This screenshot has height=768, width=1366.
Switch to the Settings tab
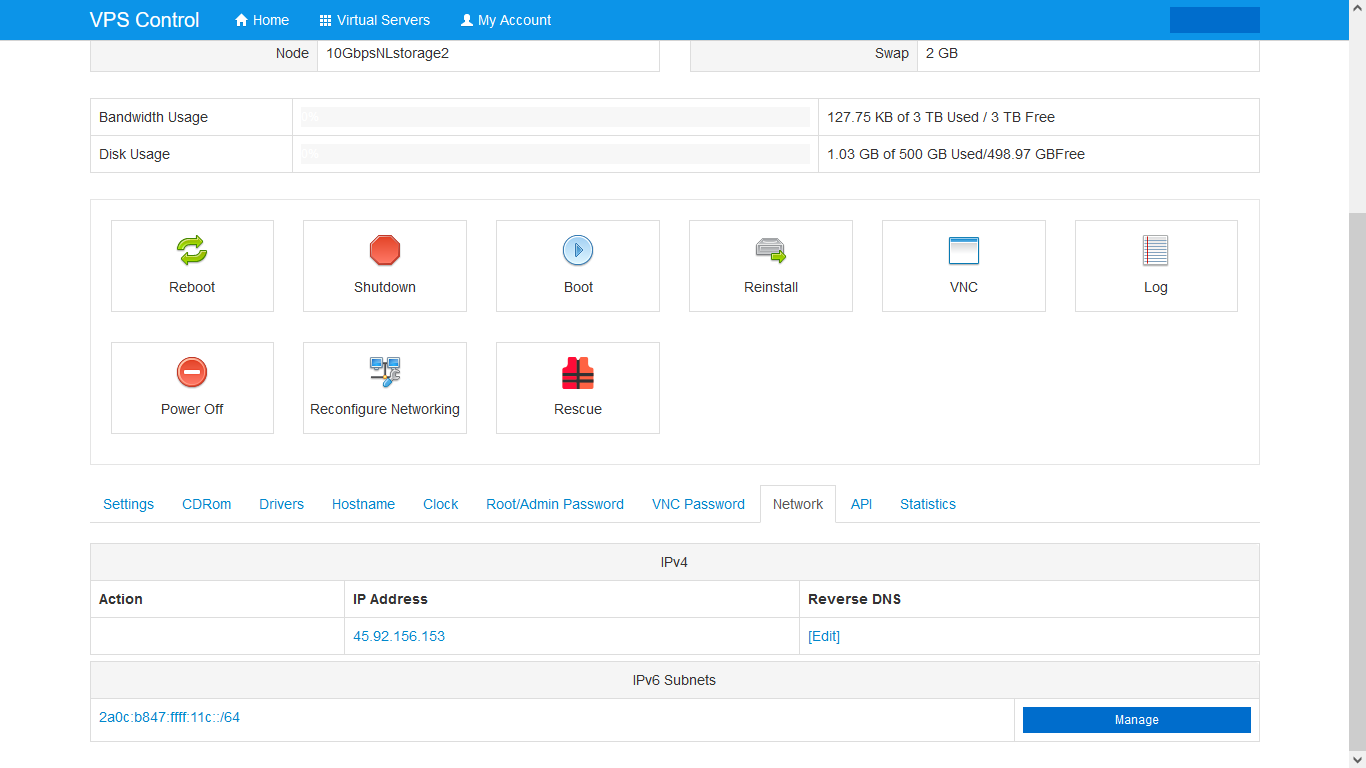click(x=128, y=504)
